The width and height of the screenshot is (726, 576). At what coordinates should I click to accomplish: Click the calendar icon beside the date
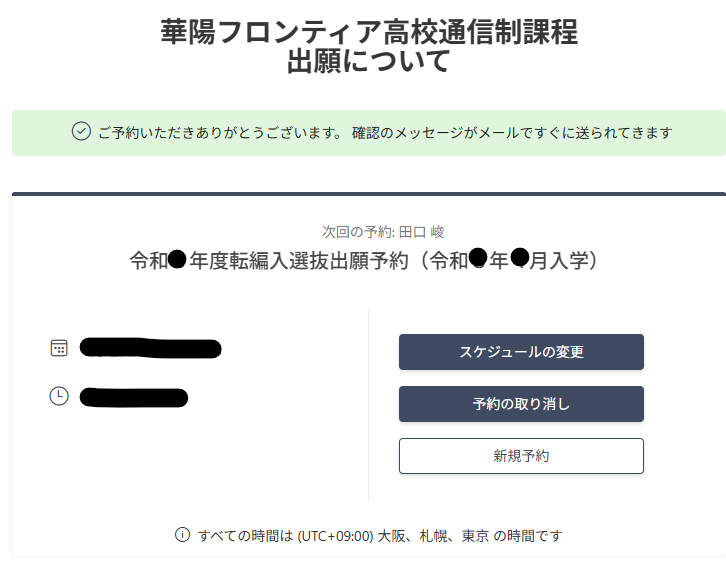click(x=59, y=348)
